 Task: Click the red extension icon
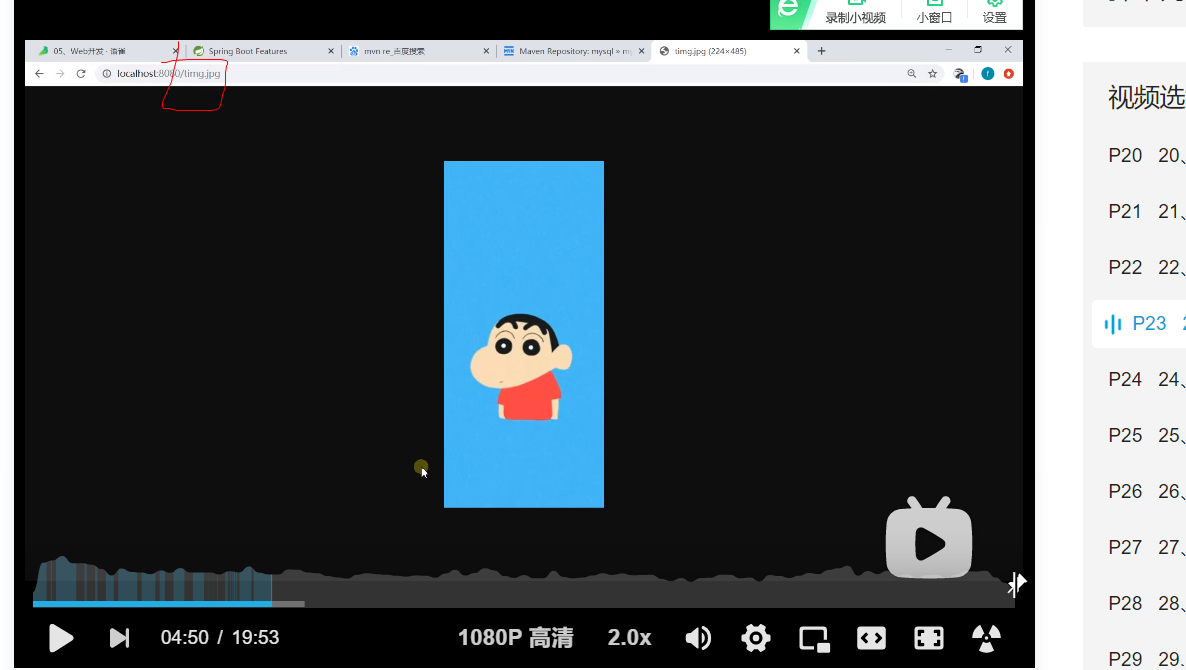(x=1008, y=73)
